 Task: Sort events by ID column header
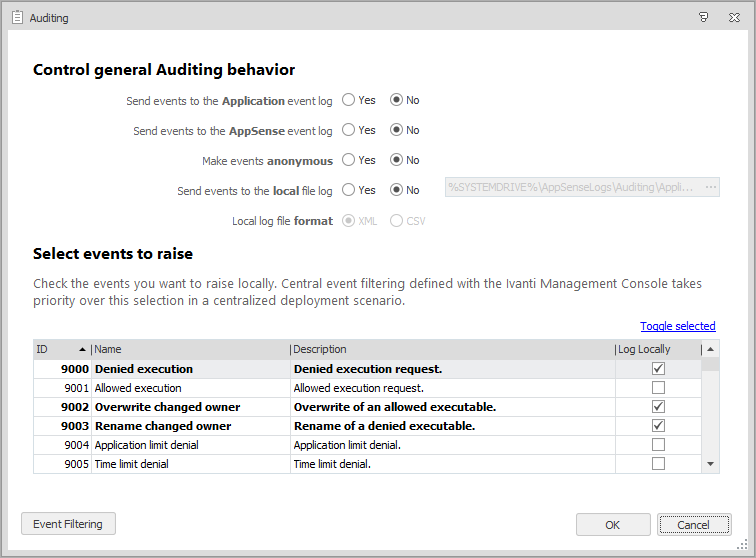coord(60,349)
